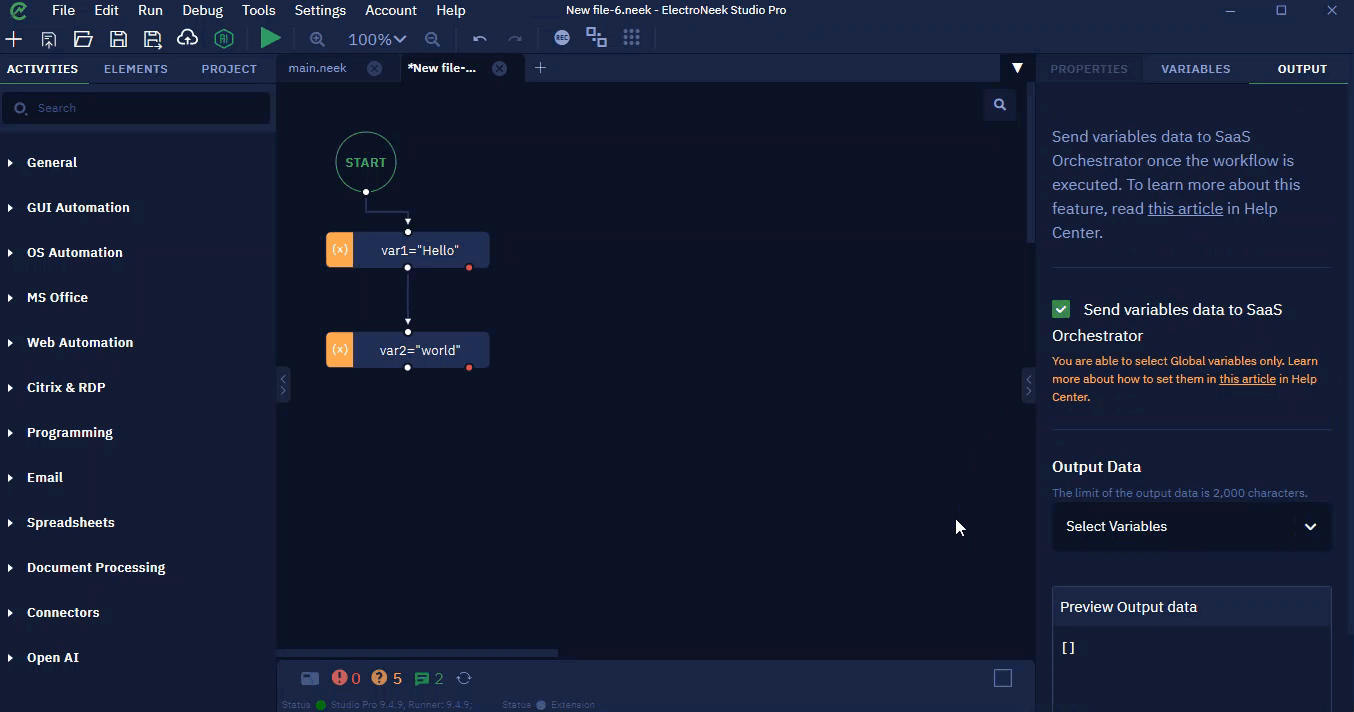Switch to the VARIABLES tab

(x=1195, y=69)
